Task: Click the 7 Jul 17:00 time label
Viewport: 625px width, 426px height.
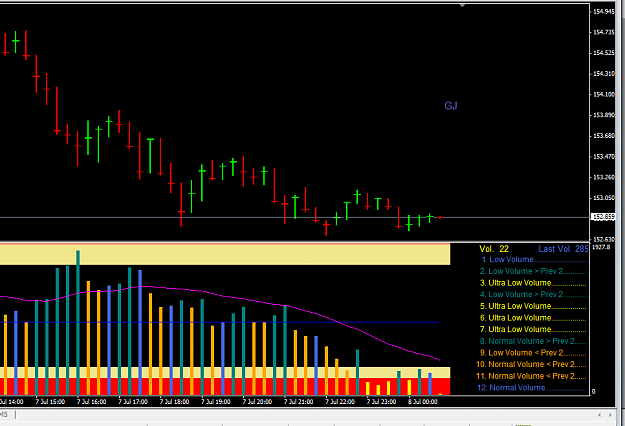Action: pos(133,402)
